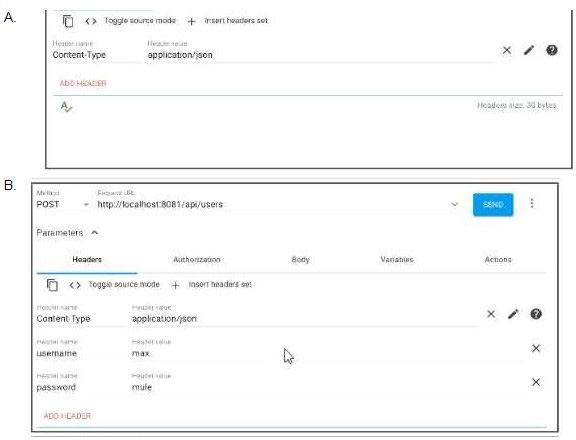Toggle source mode in panel A
576x440 pixels.
[130, 21]
